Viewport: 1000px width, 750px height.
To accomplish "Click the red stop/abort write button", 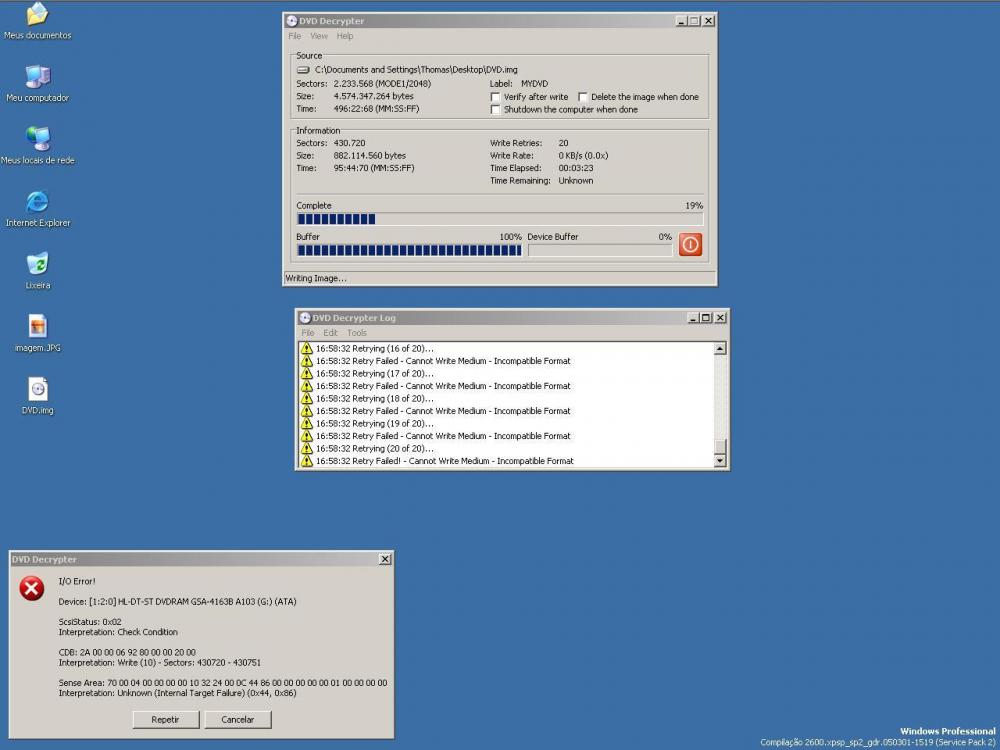I will click(690, 244).
